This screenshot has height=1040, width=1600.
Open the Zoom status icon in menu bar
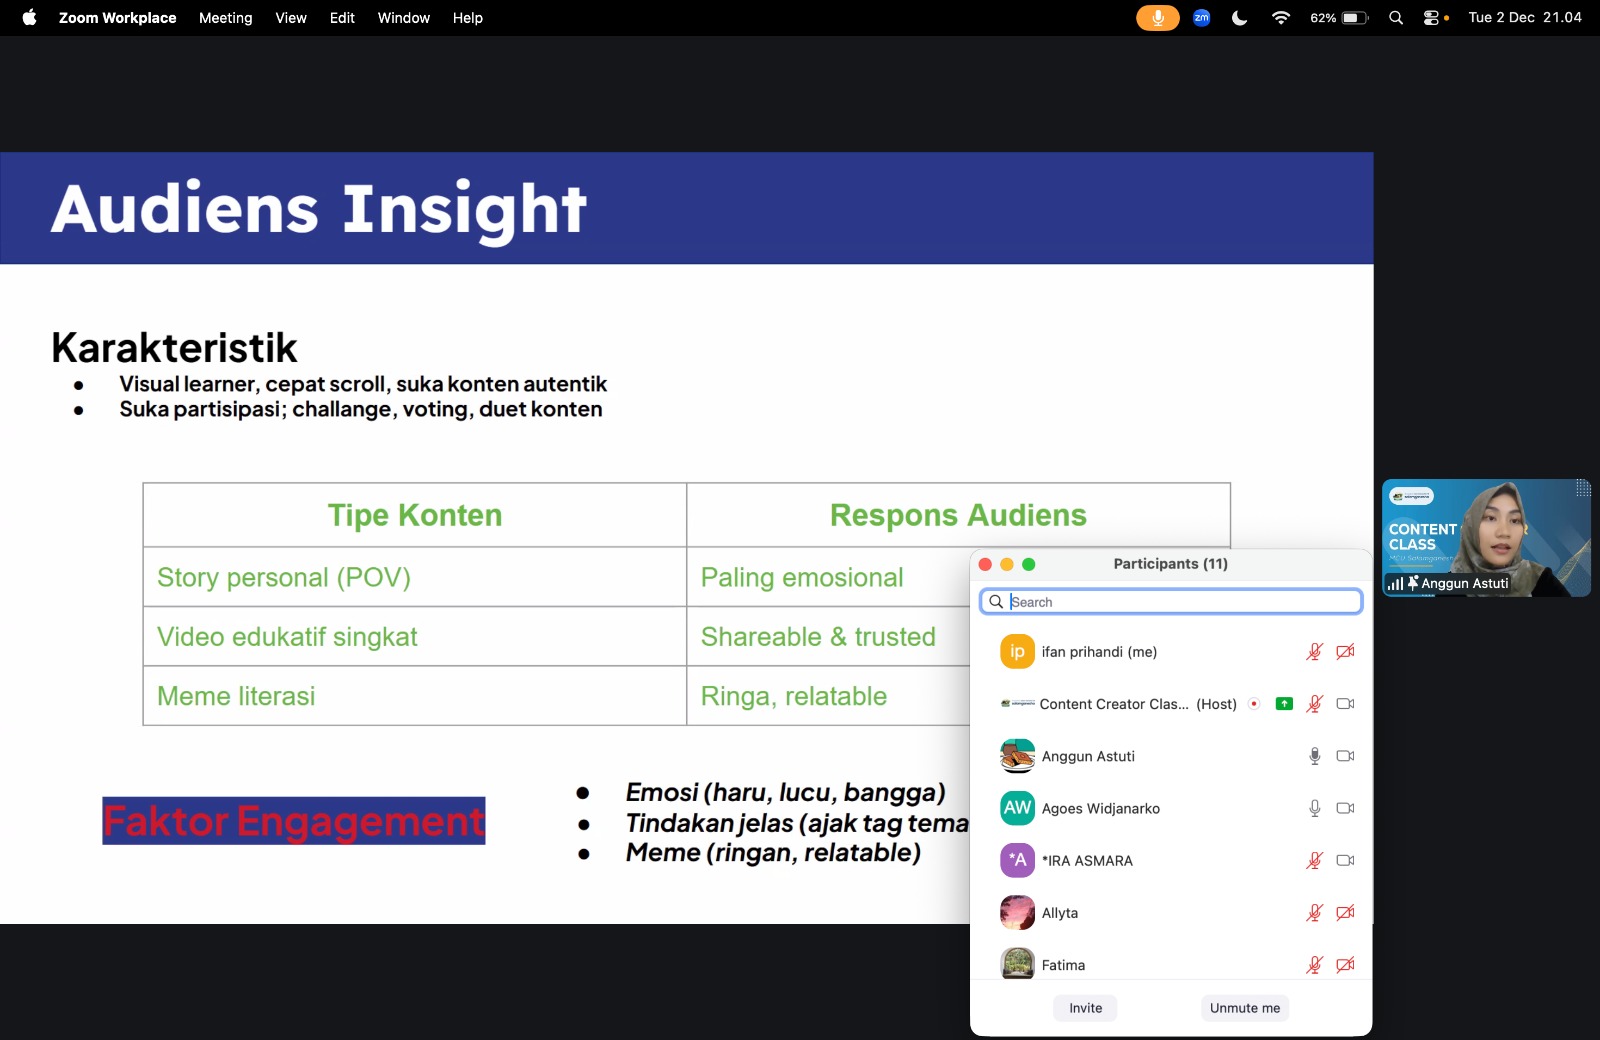pyautogui.click(x=1202, y=18)
